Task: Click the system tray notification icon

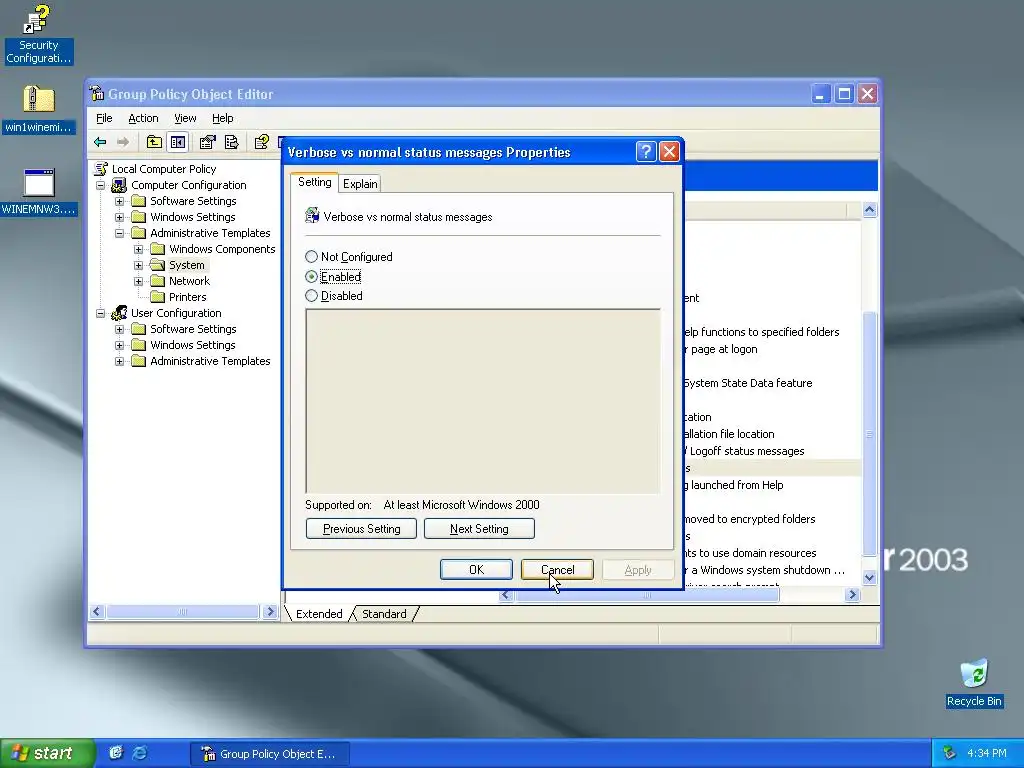Action: 950,753
